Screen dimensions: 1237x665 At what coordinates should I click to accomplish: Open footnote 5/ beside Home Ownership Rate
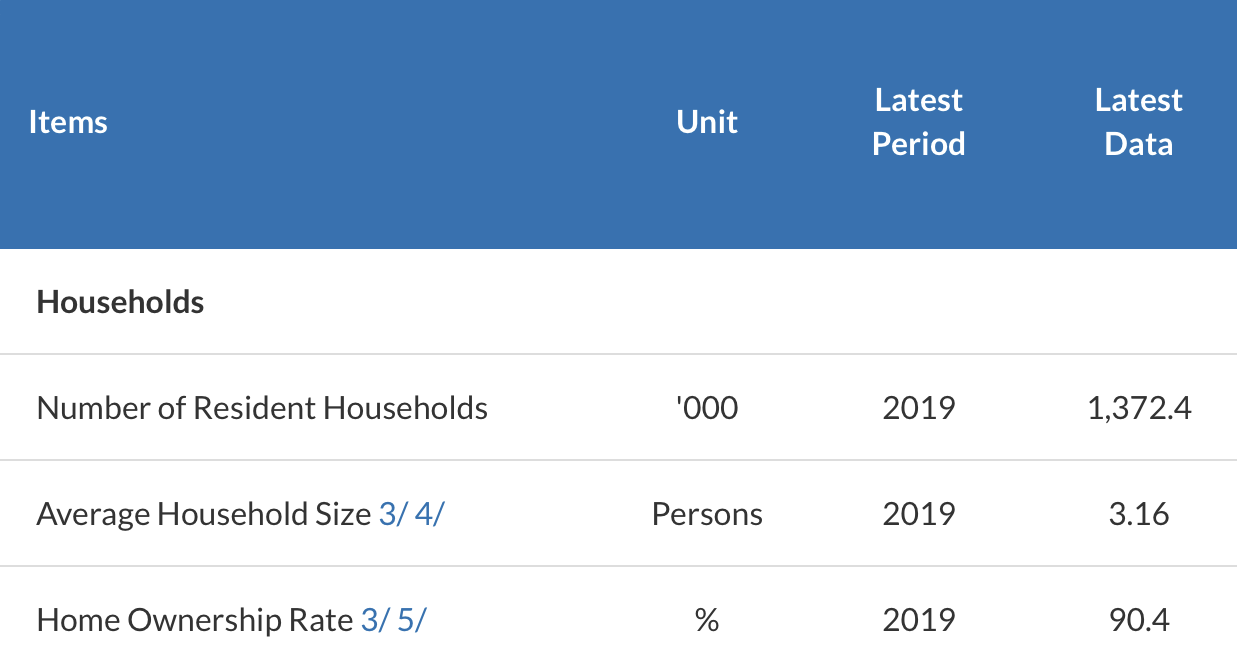411,620
